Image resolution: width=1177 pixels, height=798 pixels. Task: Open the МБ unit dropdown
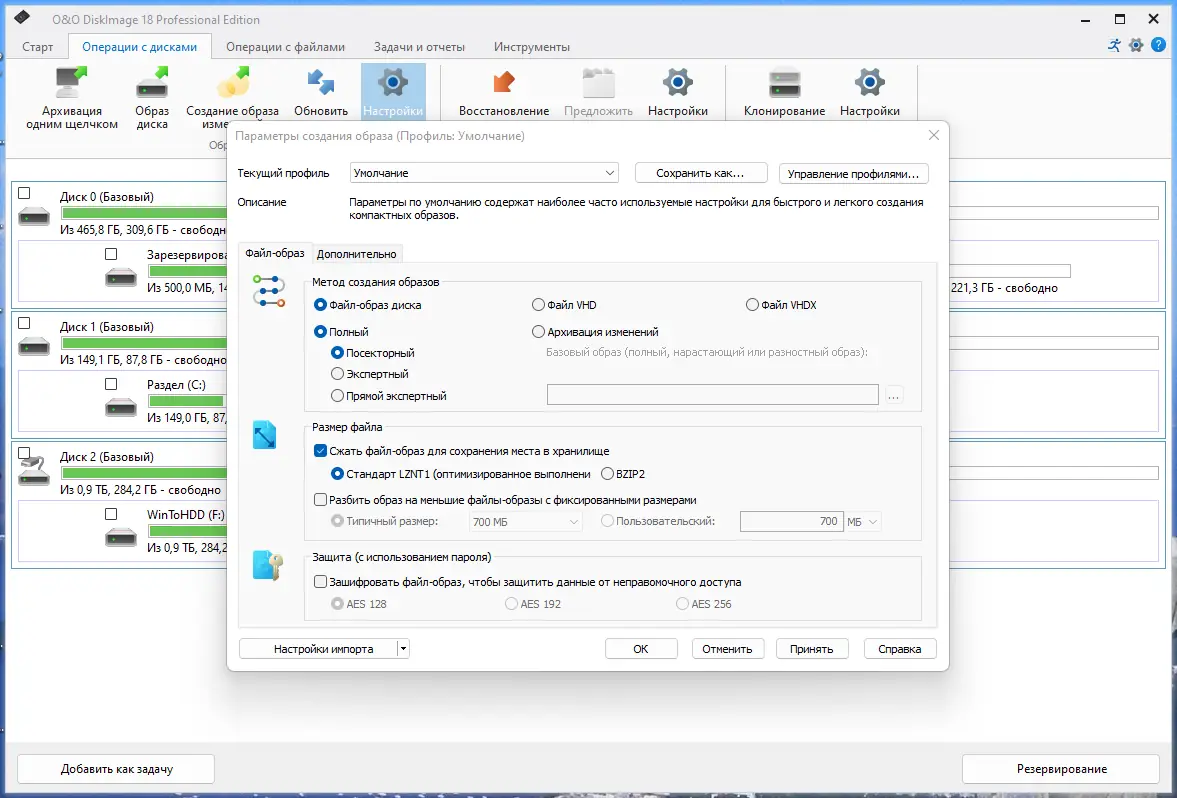[862, 521]
